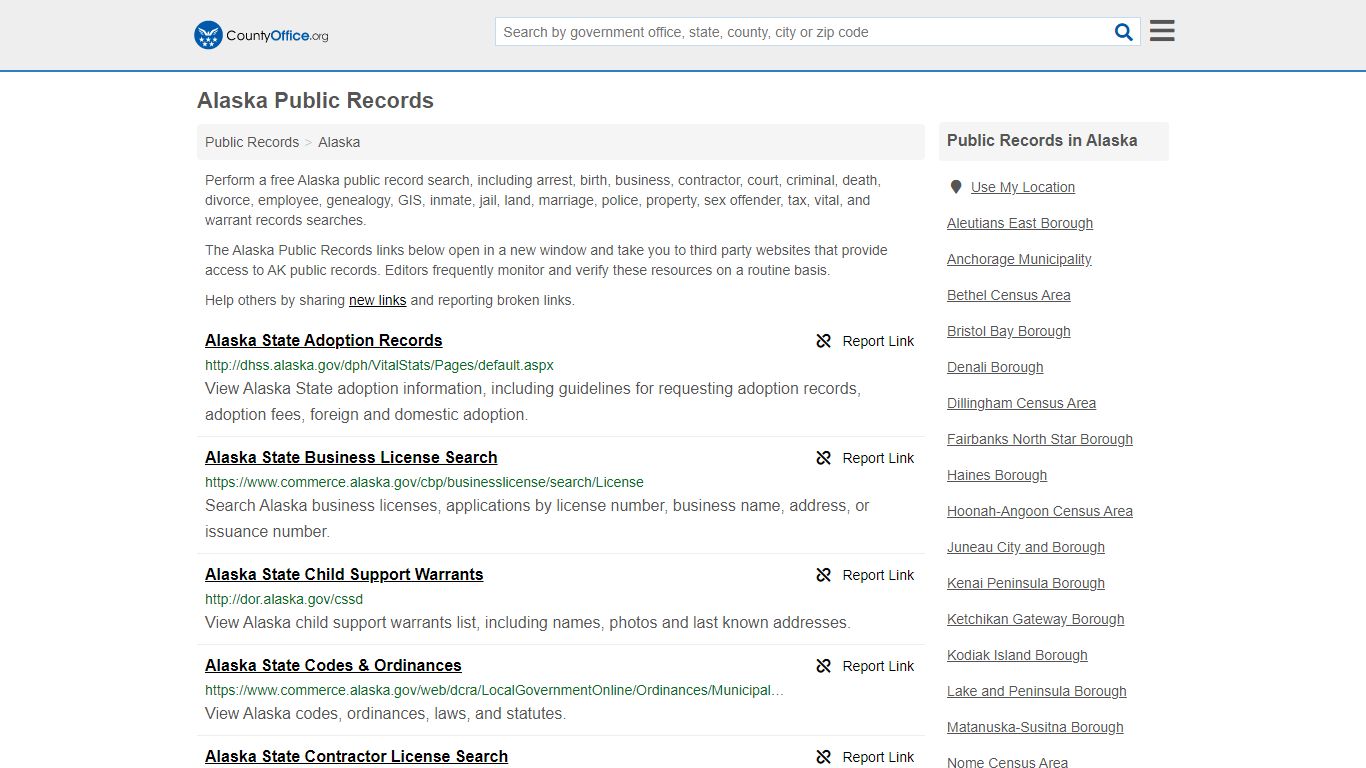
Task: Open Alaska State Adoption Records
Action: pyautogui.click(x=324, y=340)
